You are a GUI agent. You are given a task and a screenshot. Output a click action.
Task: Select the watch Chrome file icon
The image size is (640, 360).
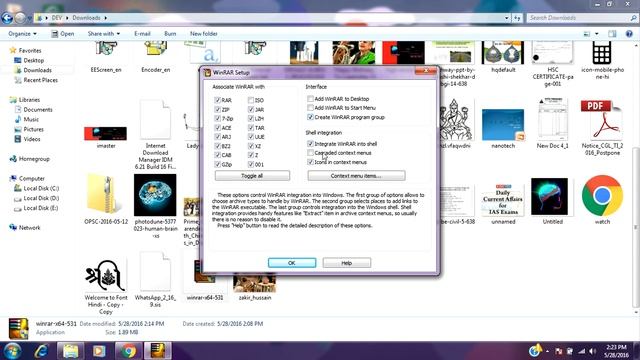[x=602, y=196]
